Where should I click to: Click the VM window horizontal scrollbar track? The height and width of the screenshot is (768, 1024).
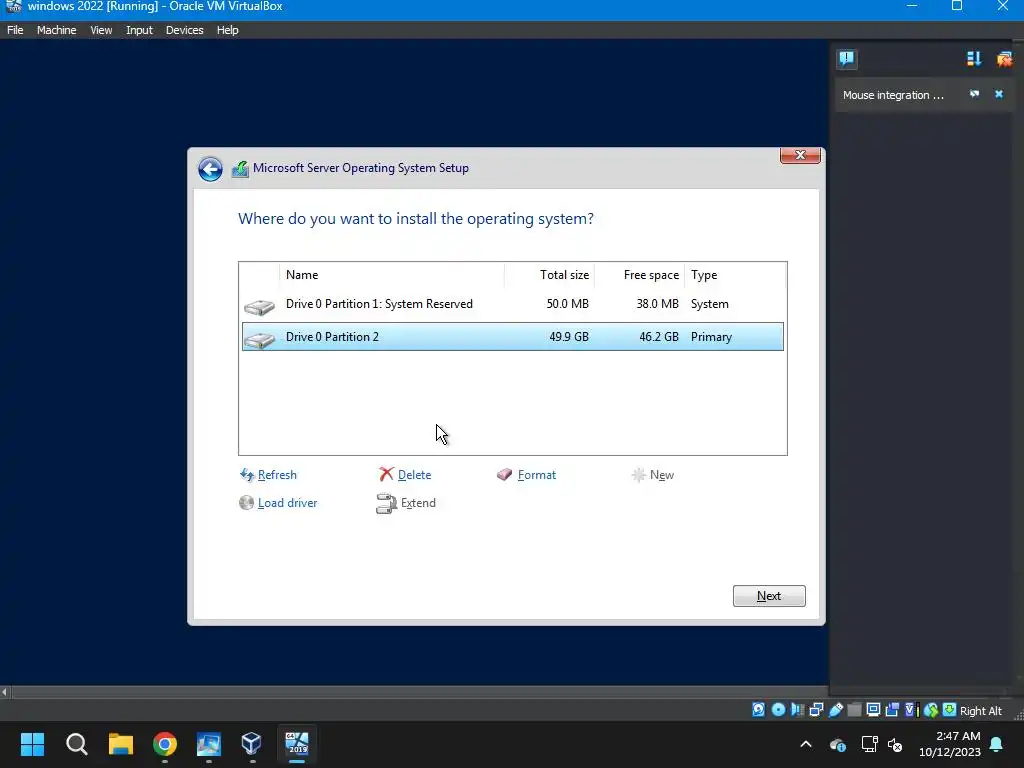[x=419, y=692]
